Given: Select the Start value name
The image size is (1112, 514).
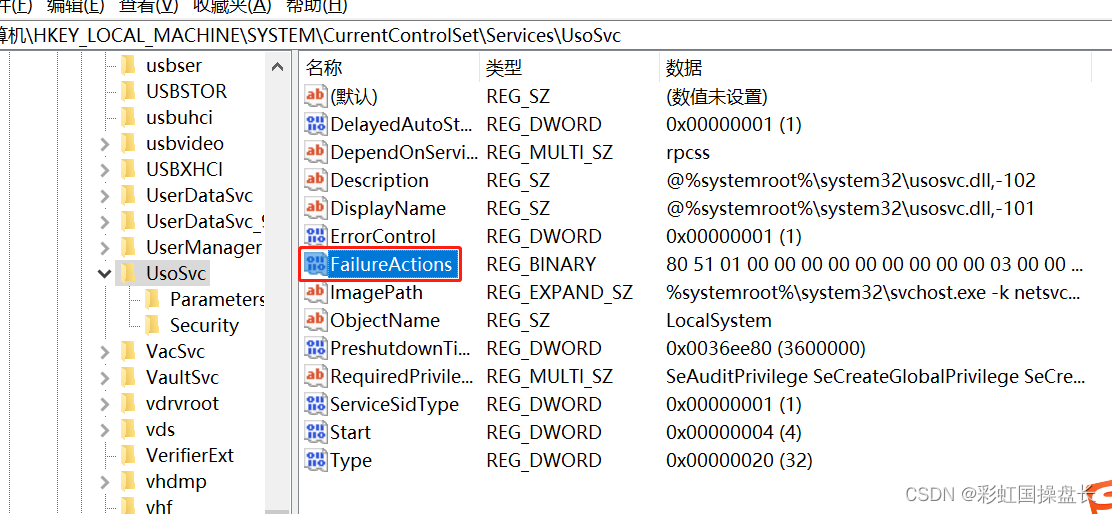Looking at the screenshot, I should (350, 432).
